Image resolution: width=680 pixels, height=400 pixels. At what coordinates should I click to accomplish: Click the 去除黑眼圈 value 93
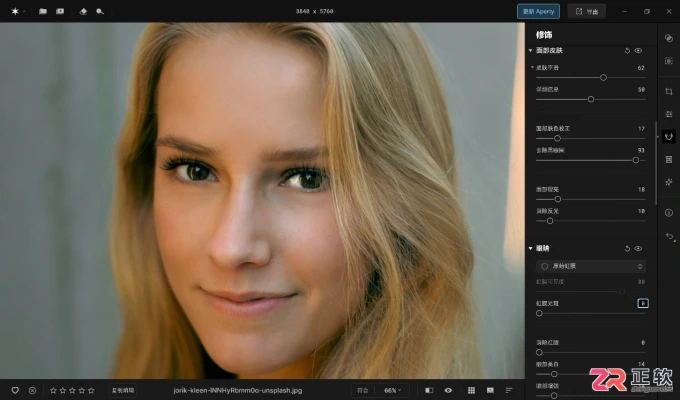pyautogui.click(x=641, y=150)
